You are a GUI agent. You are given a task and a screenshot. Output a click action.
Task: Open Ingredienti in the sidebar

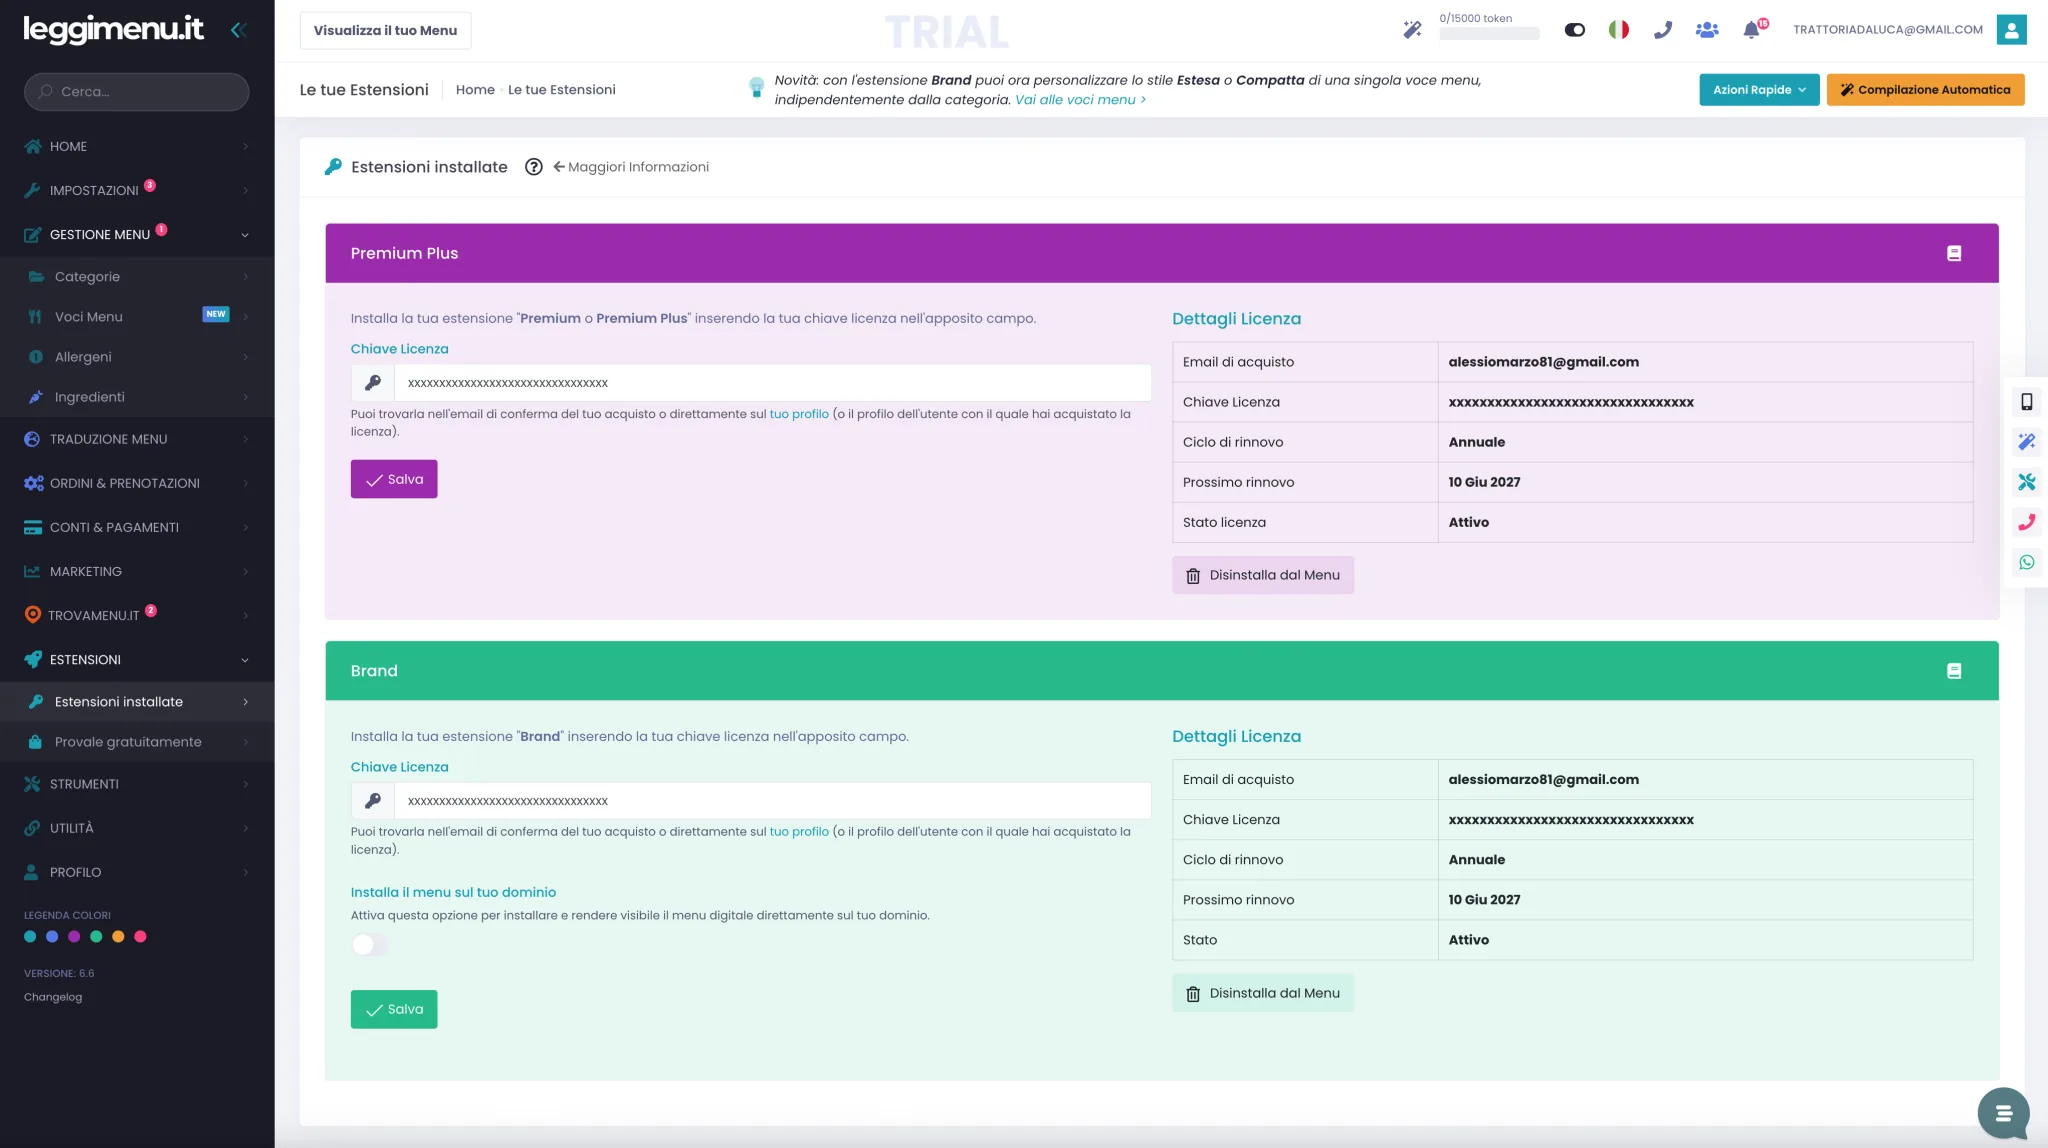137,397
